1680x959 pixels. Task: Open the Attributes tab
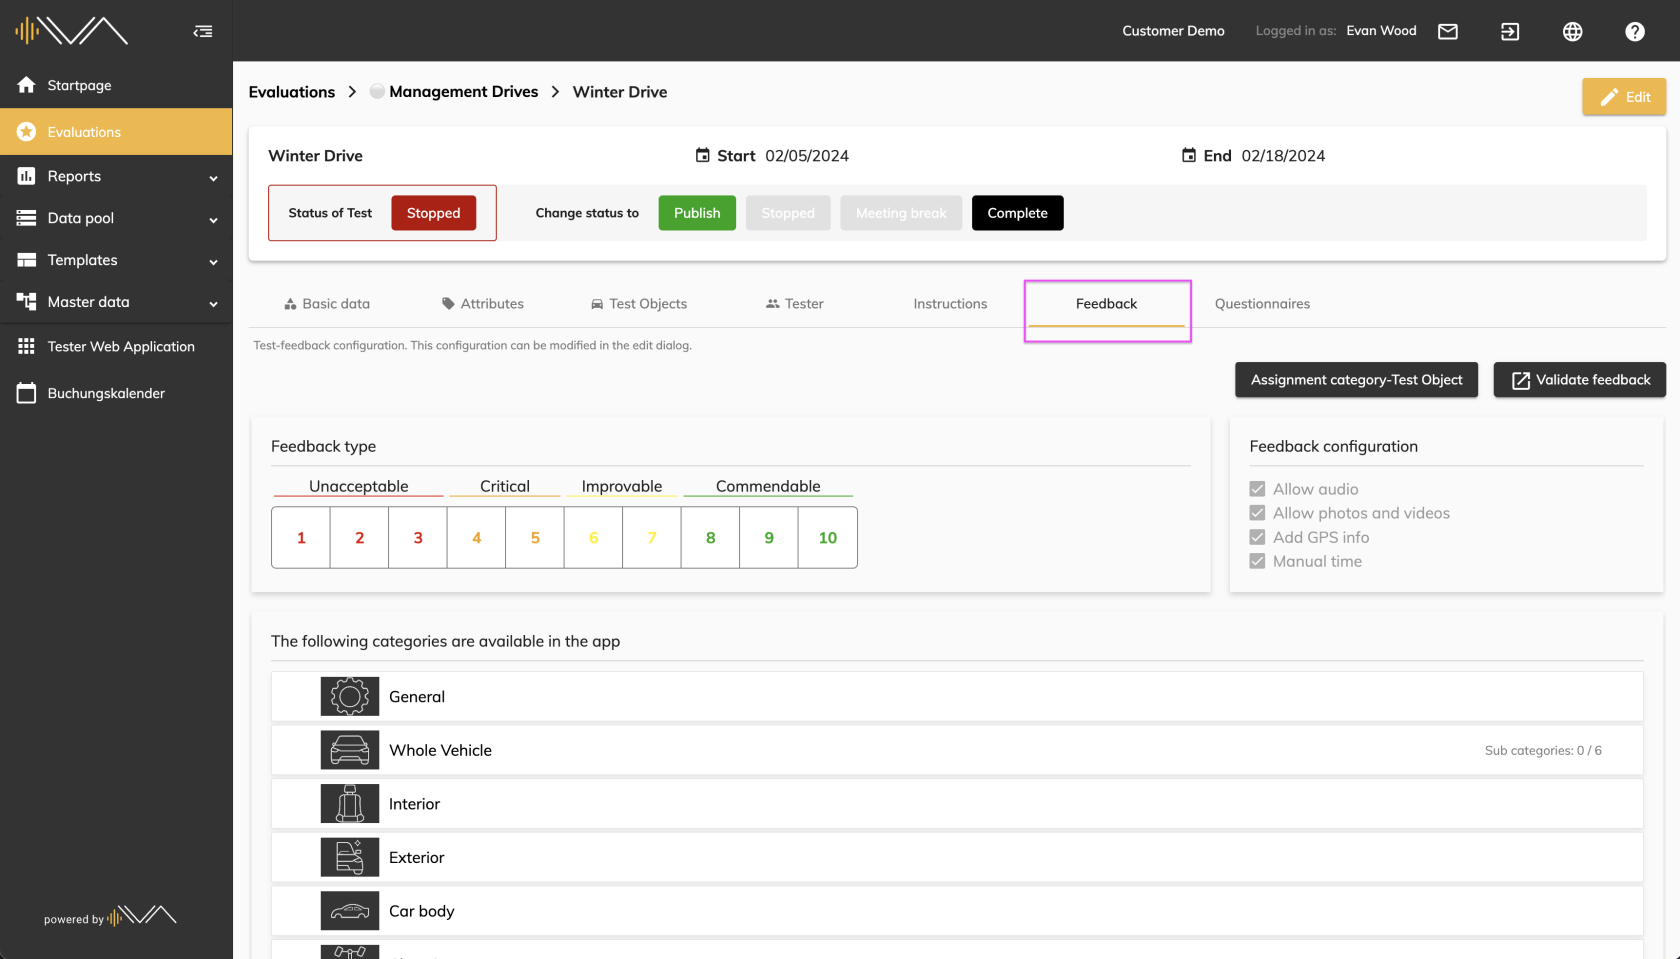[483, 304]
